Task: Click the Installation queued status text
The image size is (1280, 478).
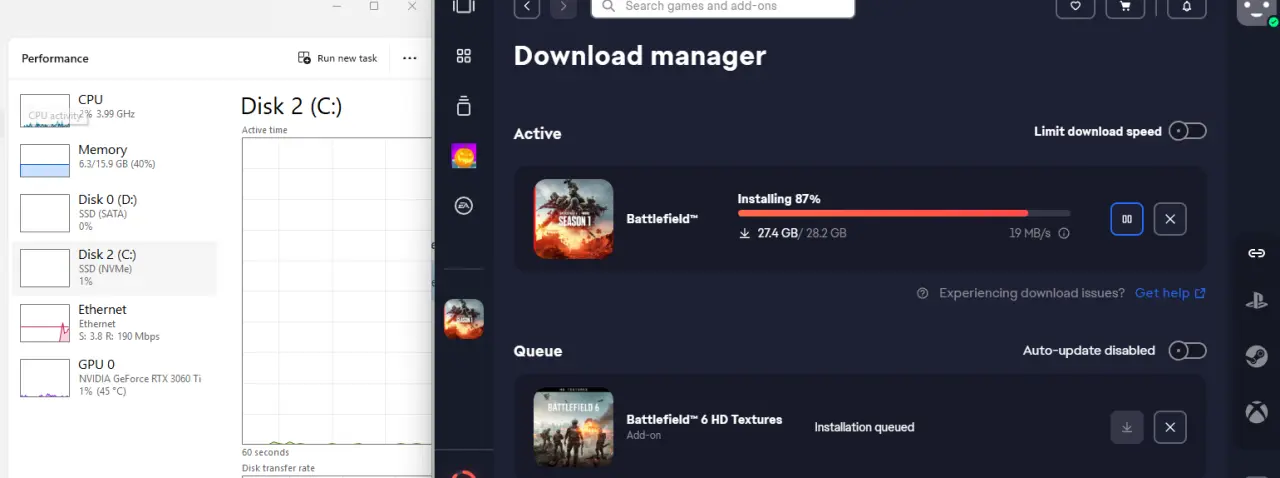Action: tap(864, 427)
